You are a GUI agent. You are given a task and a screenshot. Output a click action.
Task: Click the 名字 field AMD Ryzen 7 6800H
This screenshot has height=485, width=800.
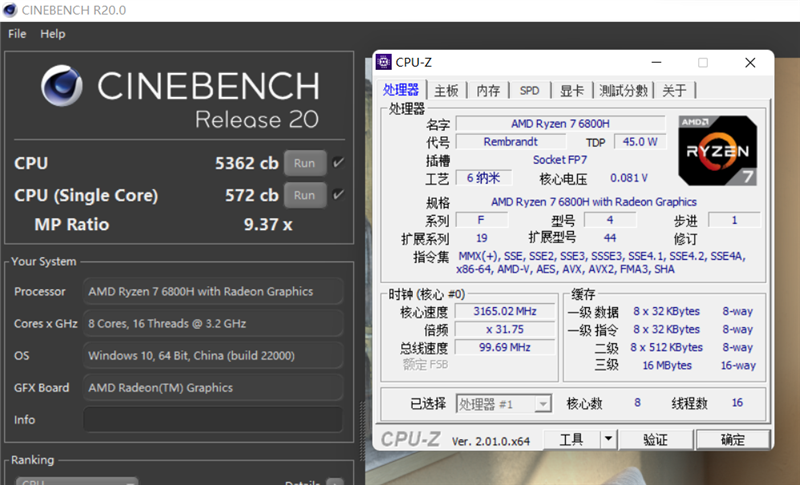[x=560, y=124]
